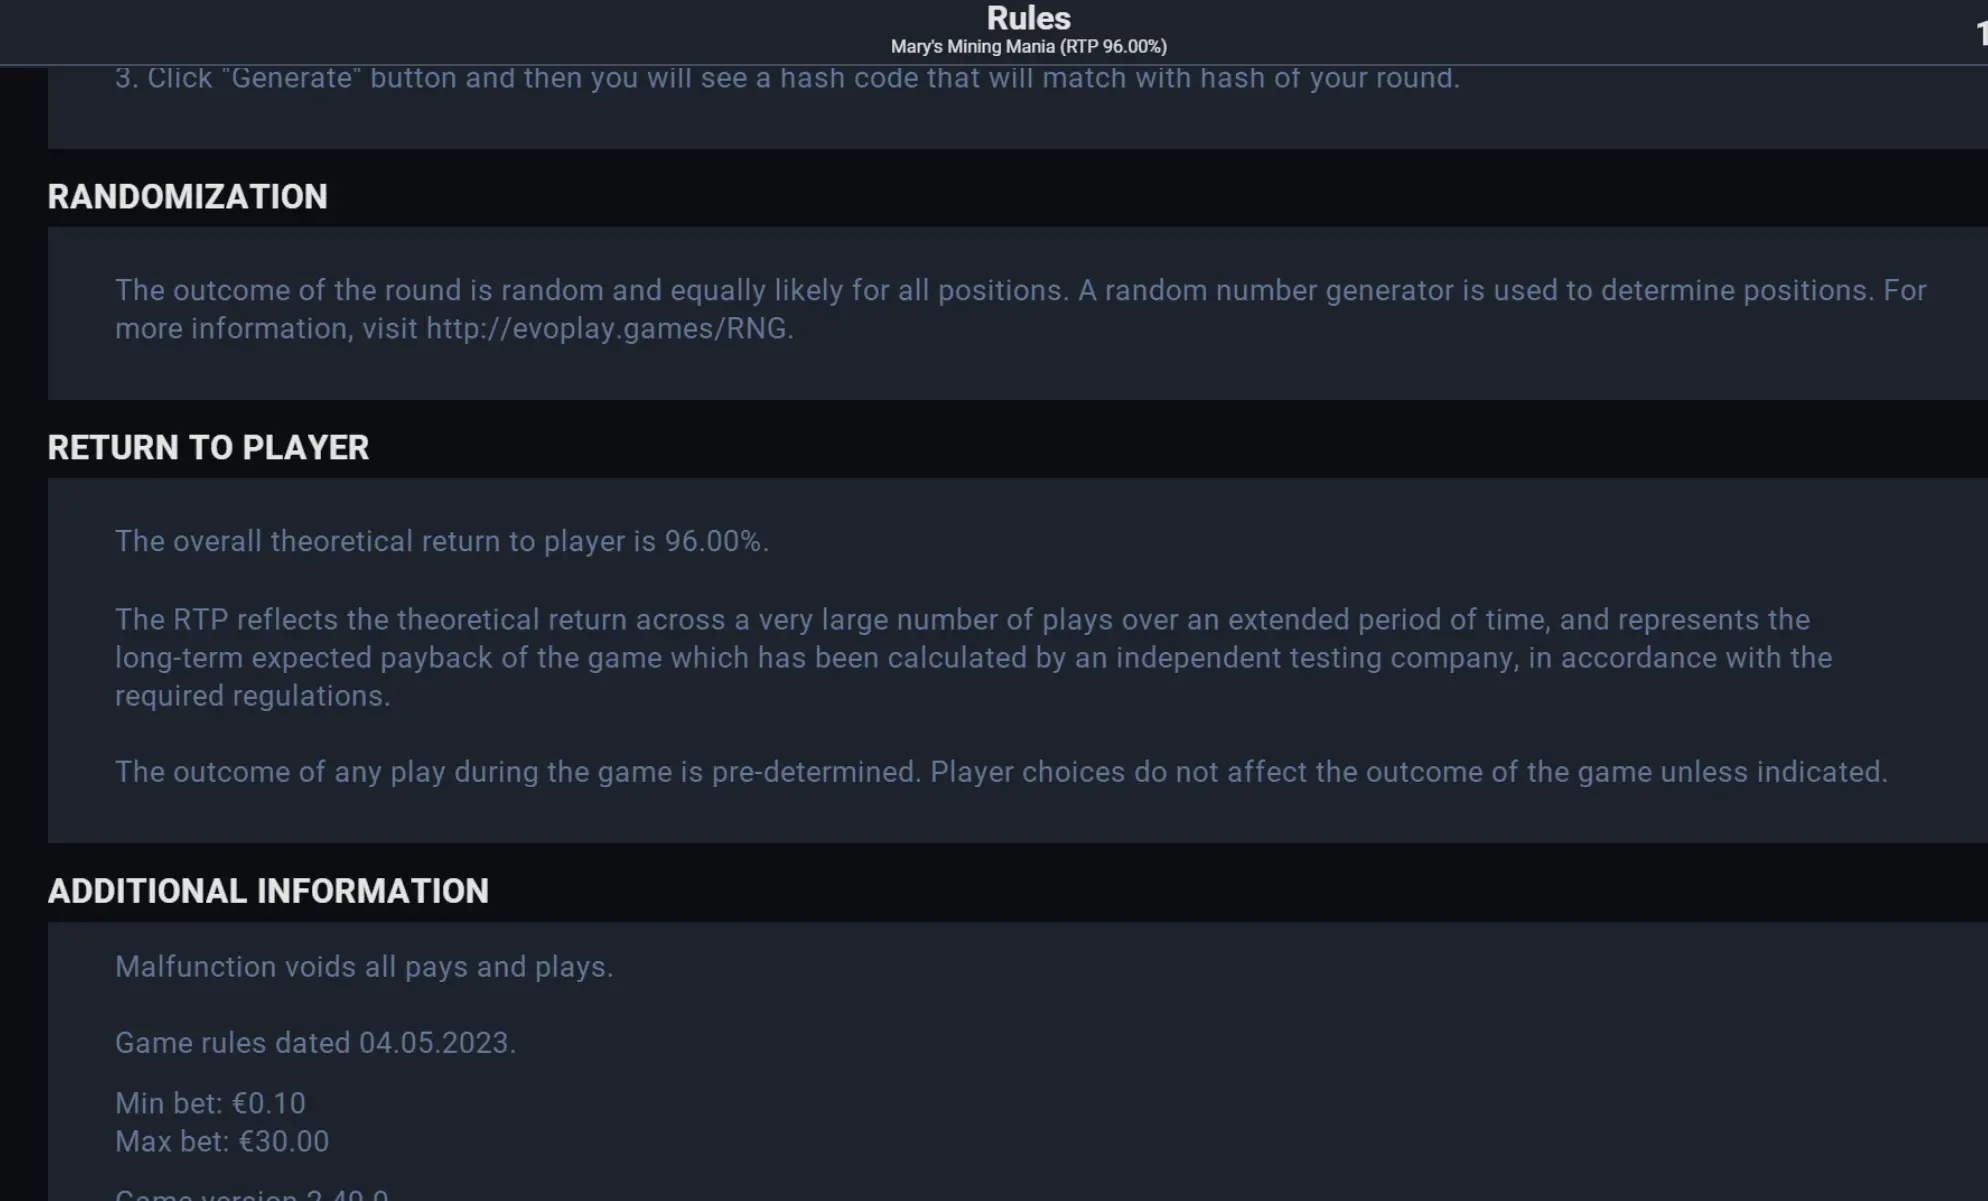Open the evoplay.games/RNG link
The image size is (1988, 1201).
pyautogui.click(x=607, y=329)
